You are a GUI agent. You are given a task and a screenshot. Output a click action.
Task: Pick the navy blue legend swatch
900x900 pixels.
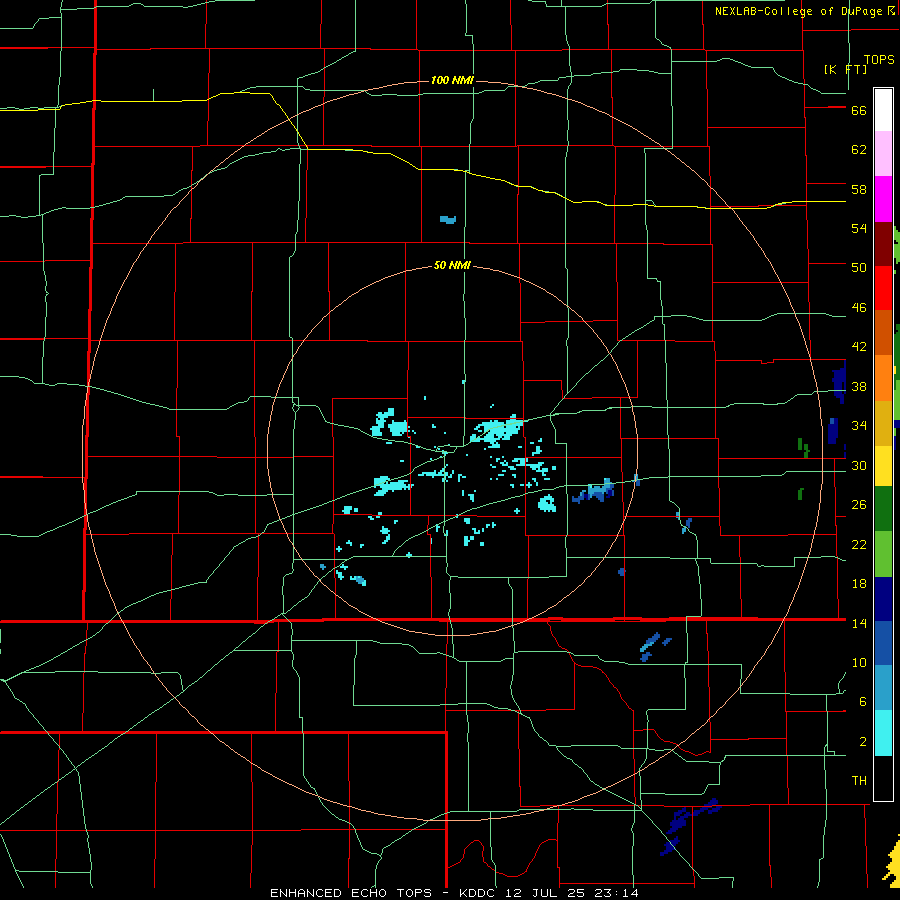pyautogui.click(x=883, y=599)
